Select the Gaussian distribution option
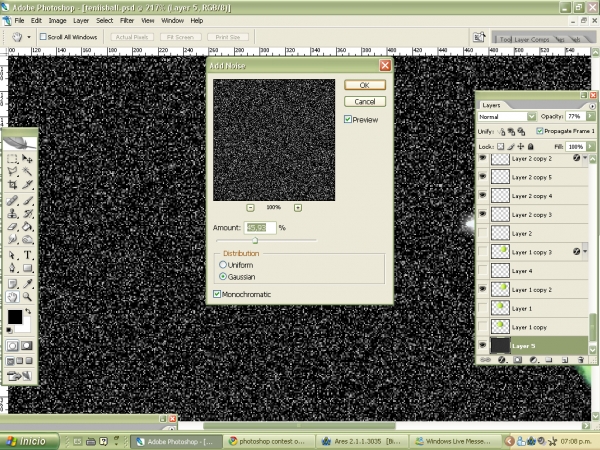This screenshot has height=450, width=600. pyautogui.click(x=223, y=276)
